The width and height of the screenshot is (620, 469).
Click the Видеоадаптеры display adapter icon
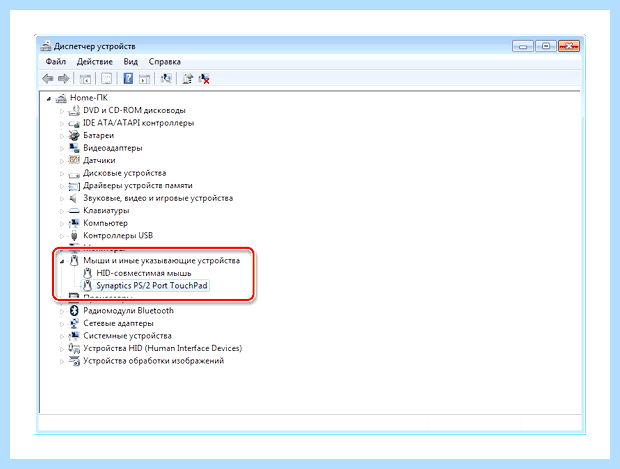point(74,148)
